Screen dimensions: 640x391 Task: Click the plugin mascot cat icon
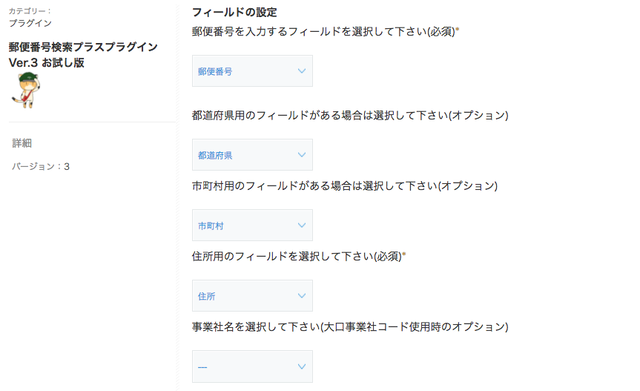point(27,90)
